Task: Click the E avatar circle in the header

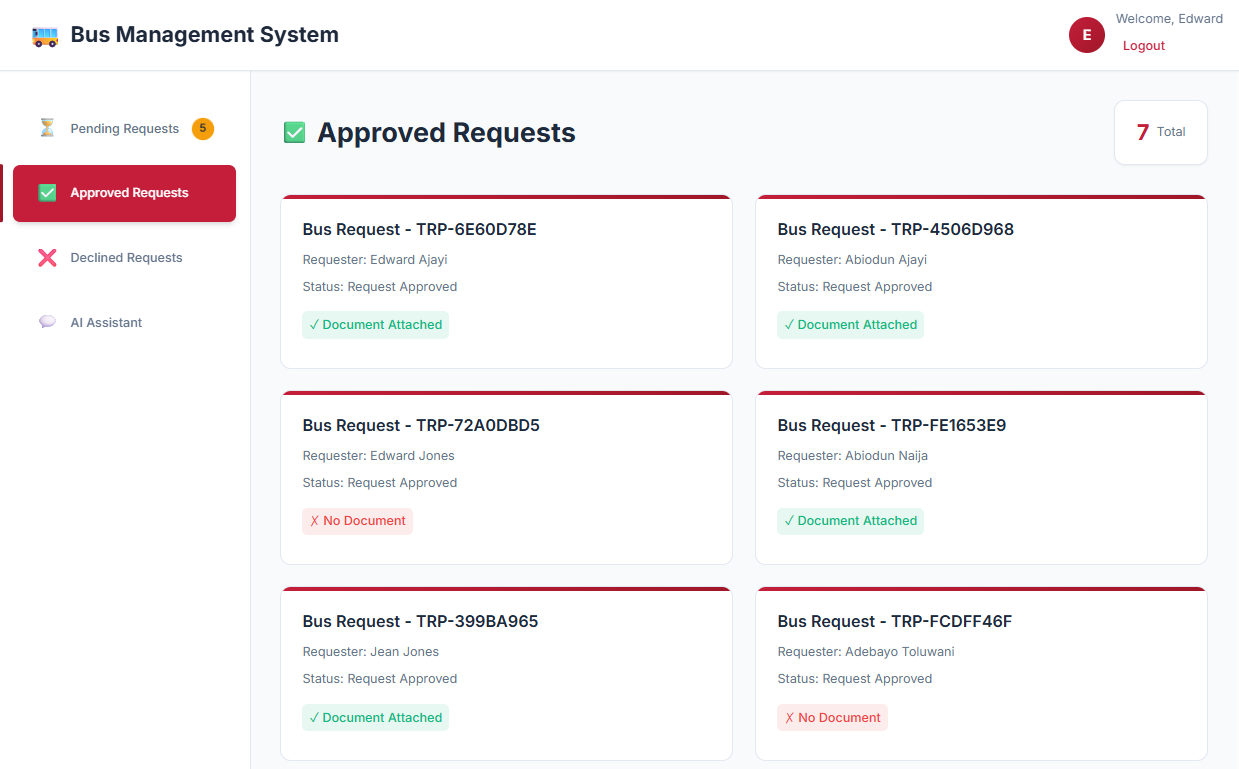Action: point(1087,35)
